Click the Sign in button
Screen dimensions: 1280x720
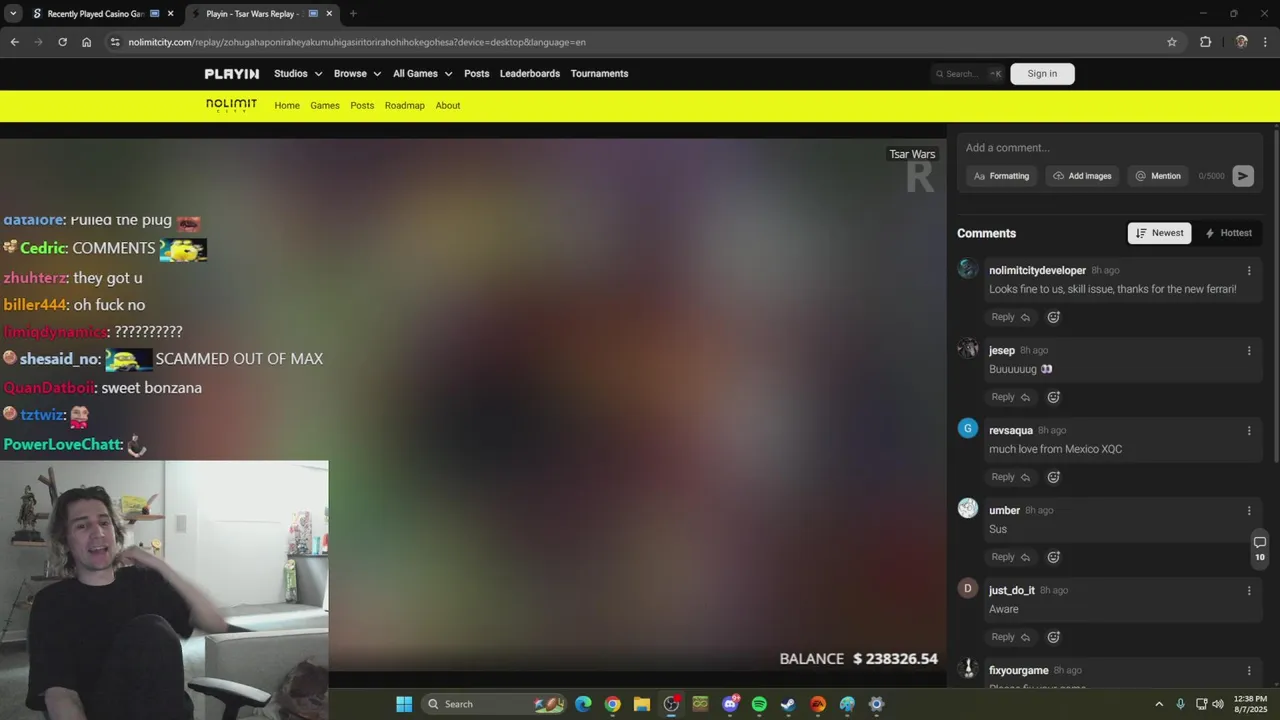coord(1042,74)
